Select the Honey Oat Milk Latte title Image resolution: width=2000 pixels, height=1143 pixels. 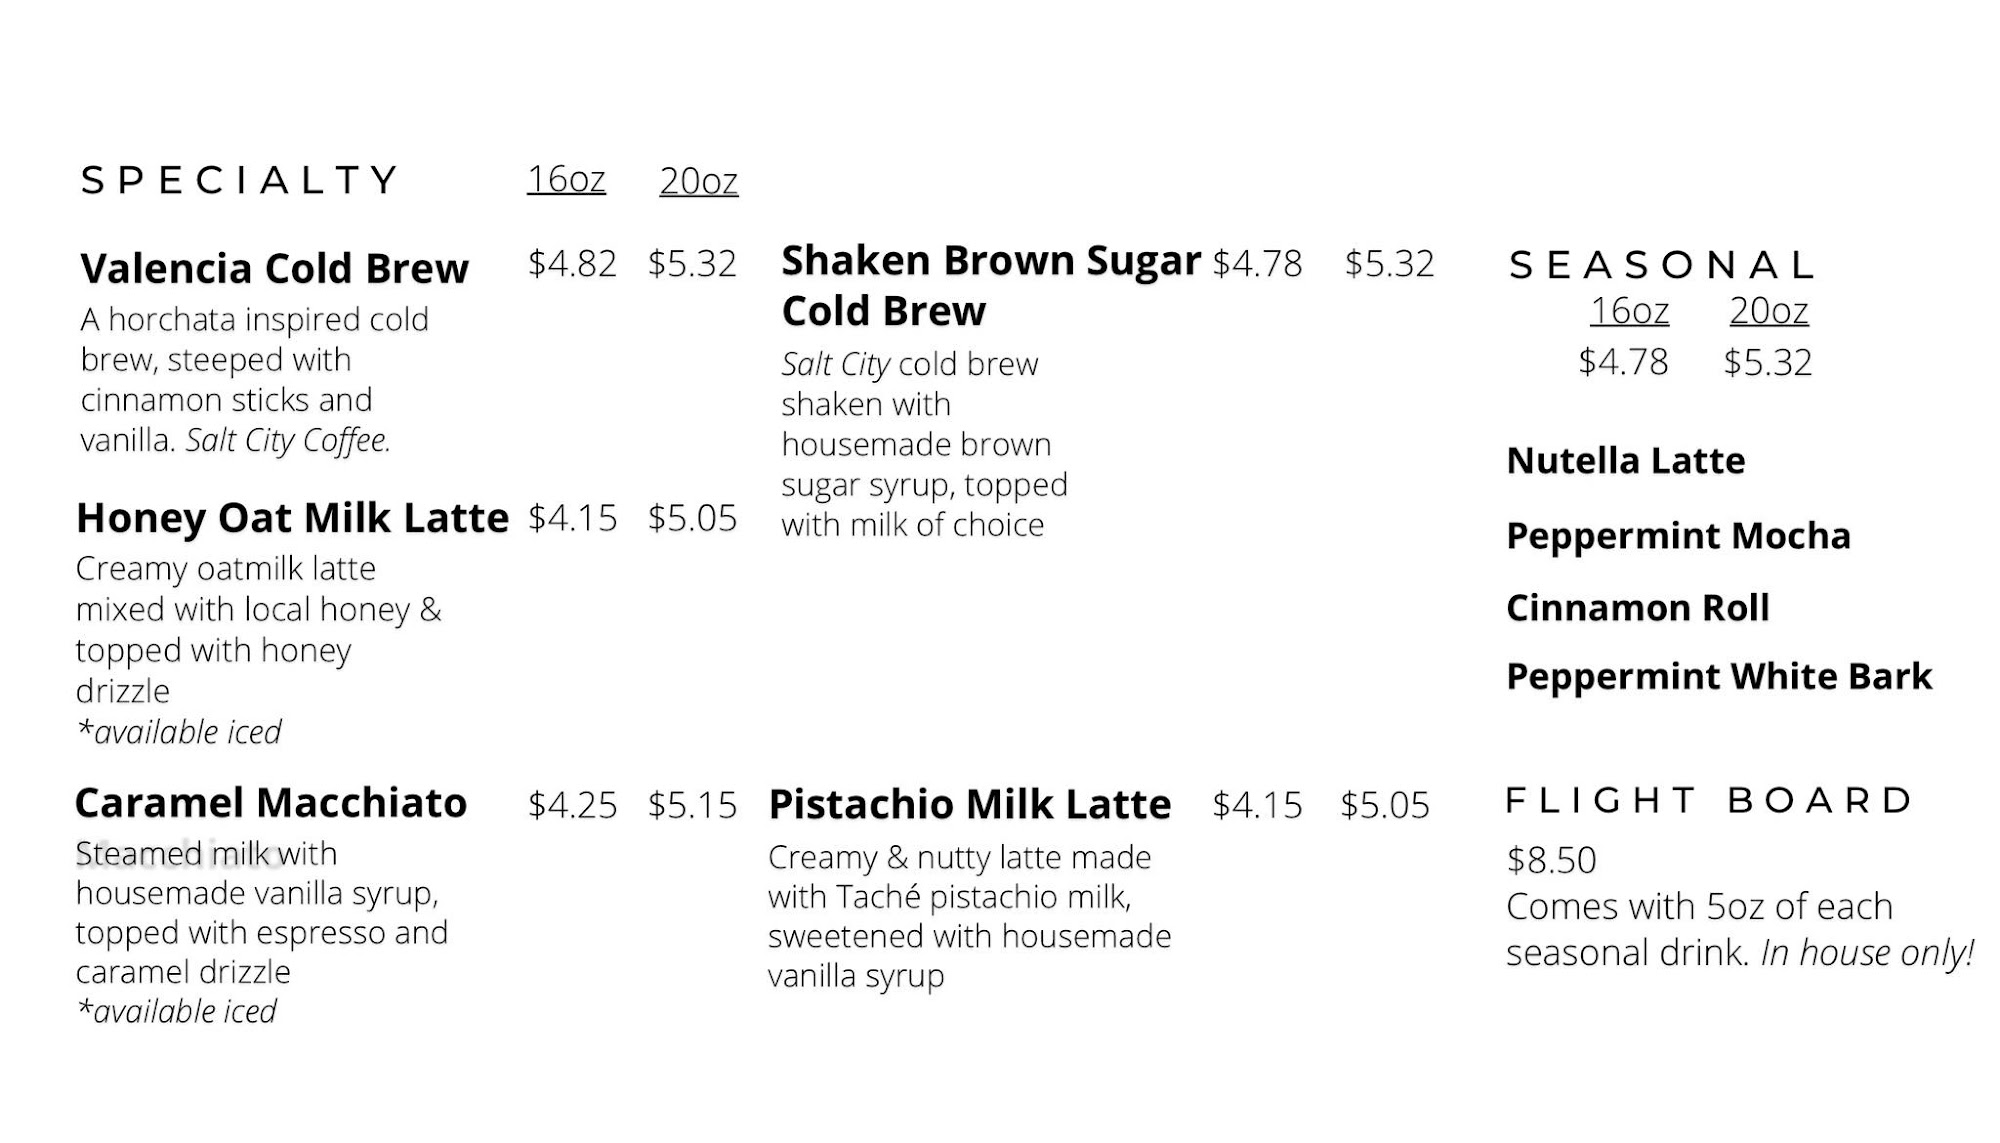tap(292, 518)
